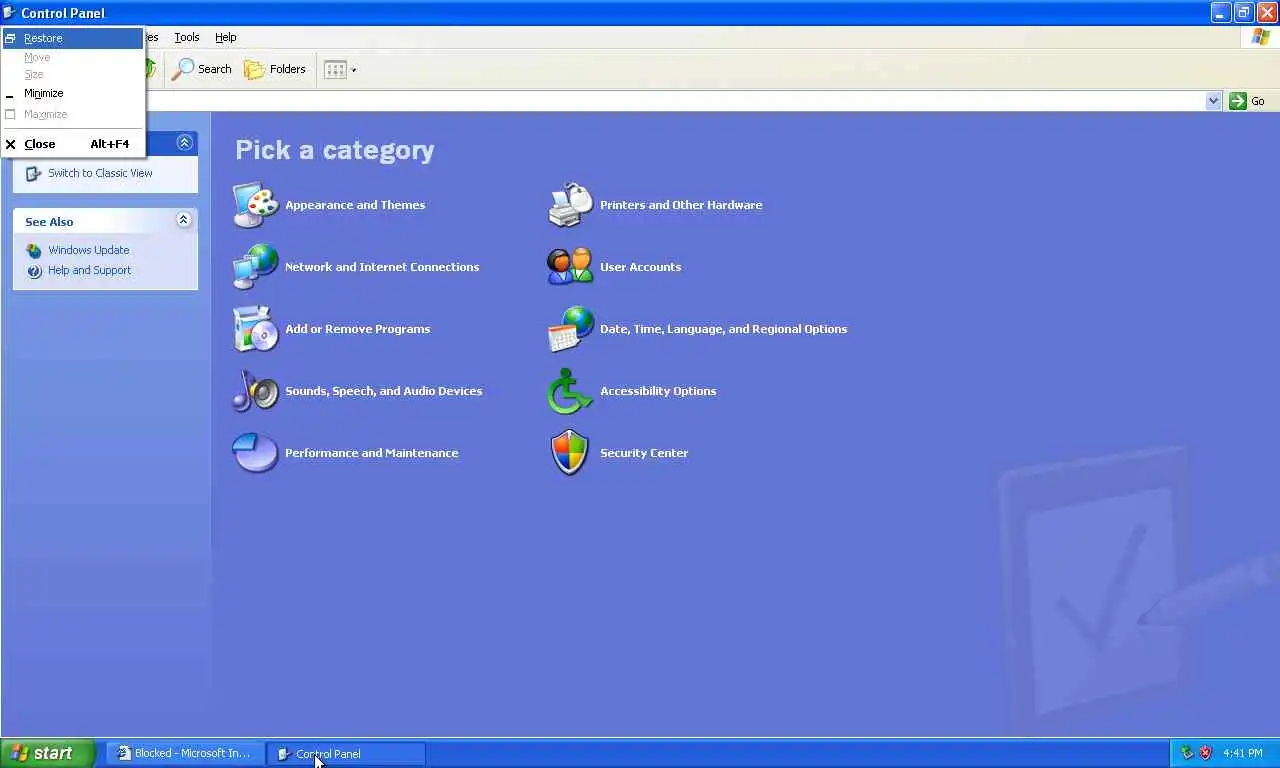The width and height of the screenshot is (1280, 768).
Task: Click the Network and Internet Connections text
Action: tap(382, 267)
